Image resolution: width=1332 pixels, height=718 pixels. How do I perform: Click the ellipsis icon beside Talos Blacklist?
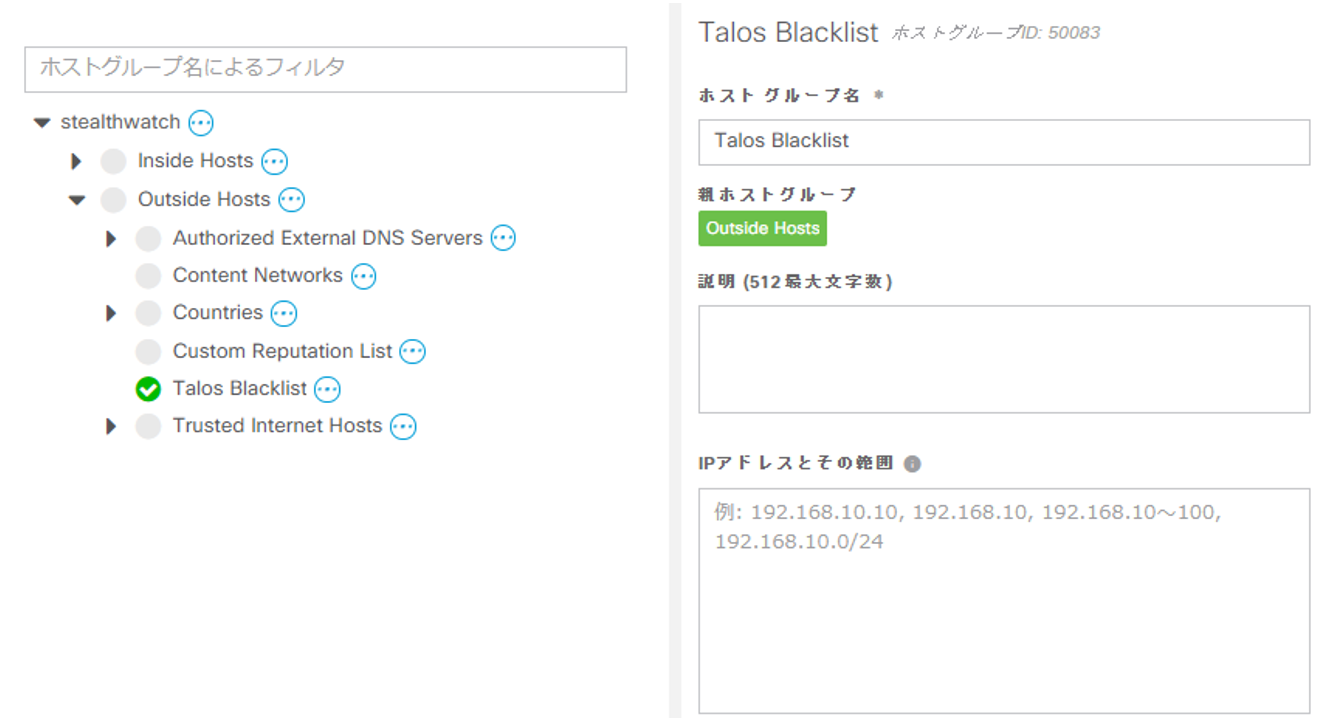pyautogui.click(x=327, y=389)
